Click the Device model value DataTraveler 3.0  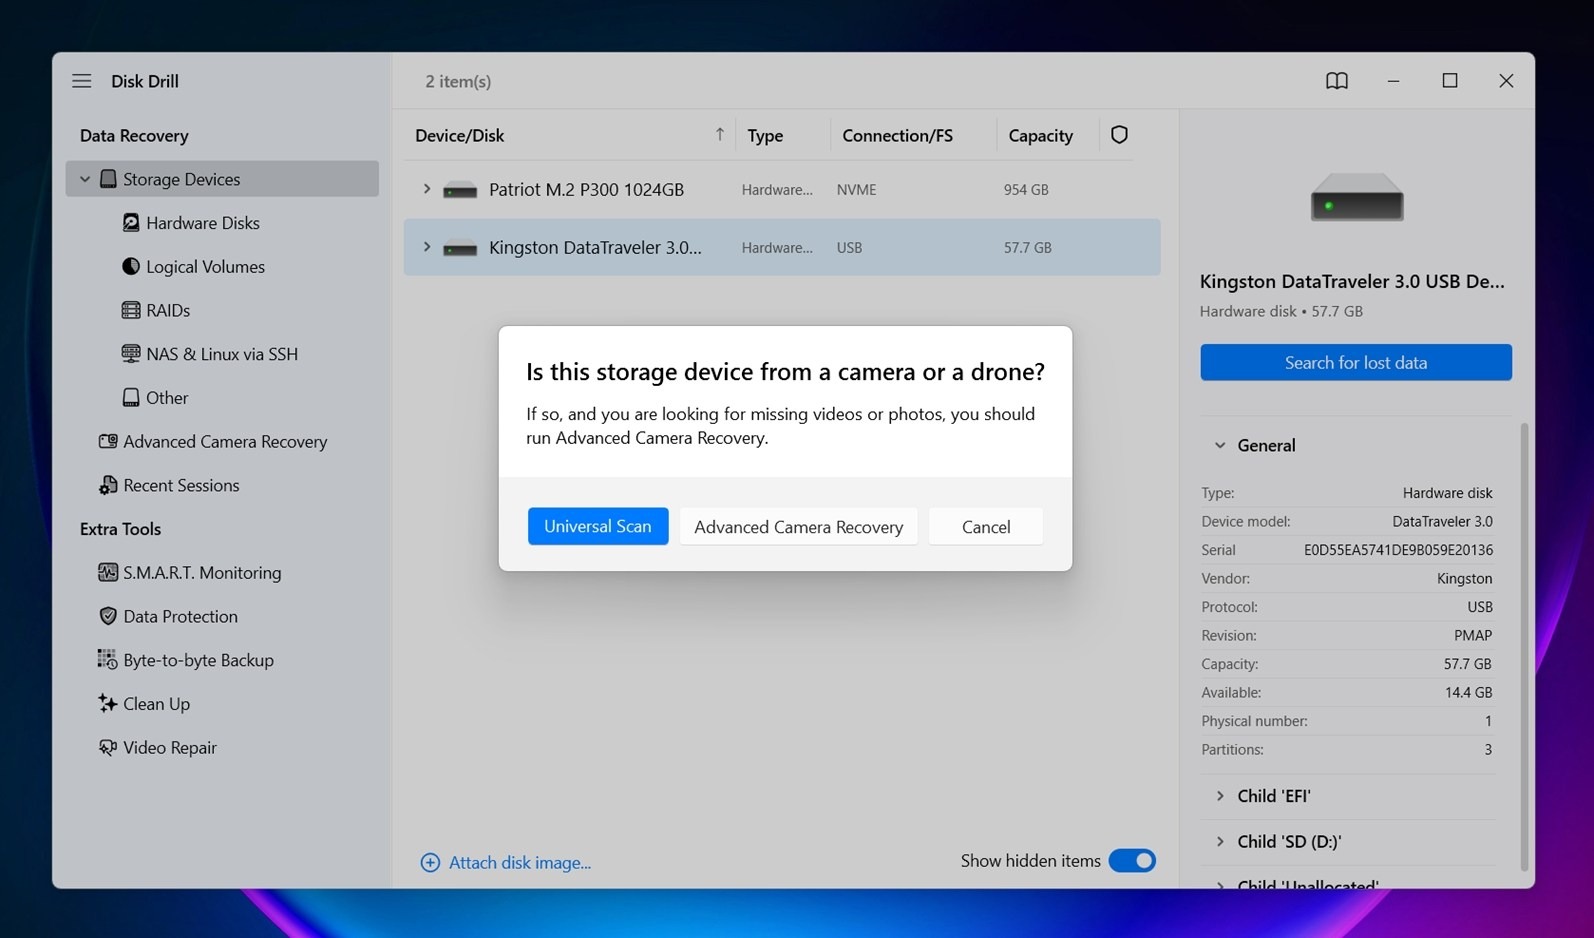coord(1442,521)
